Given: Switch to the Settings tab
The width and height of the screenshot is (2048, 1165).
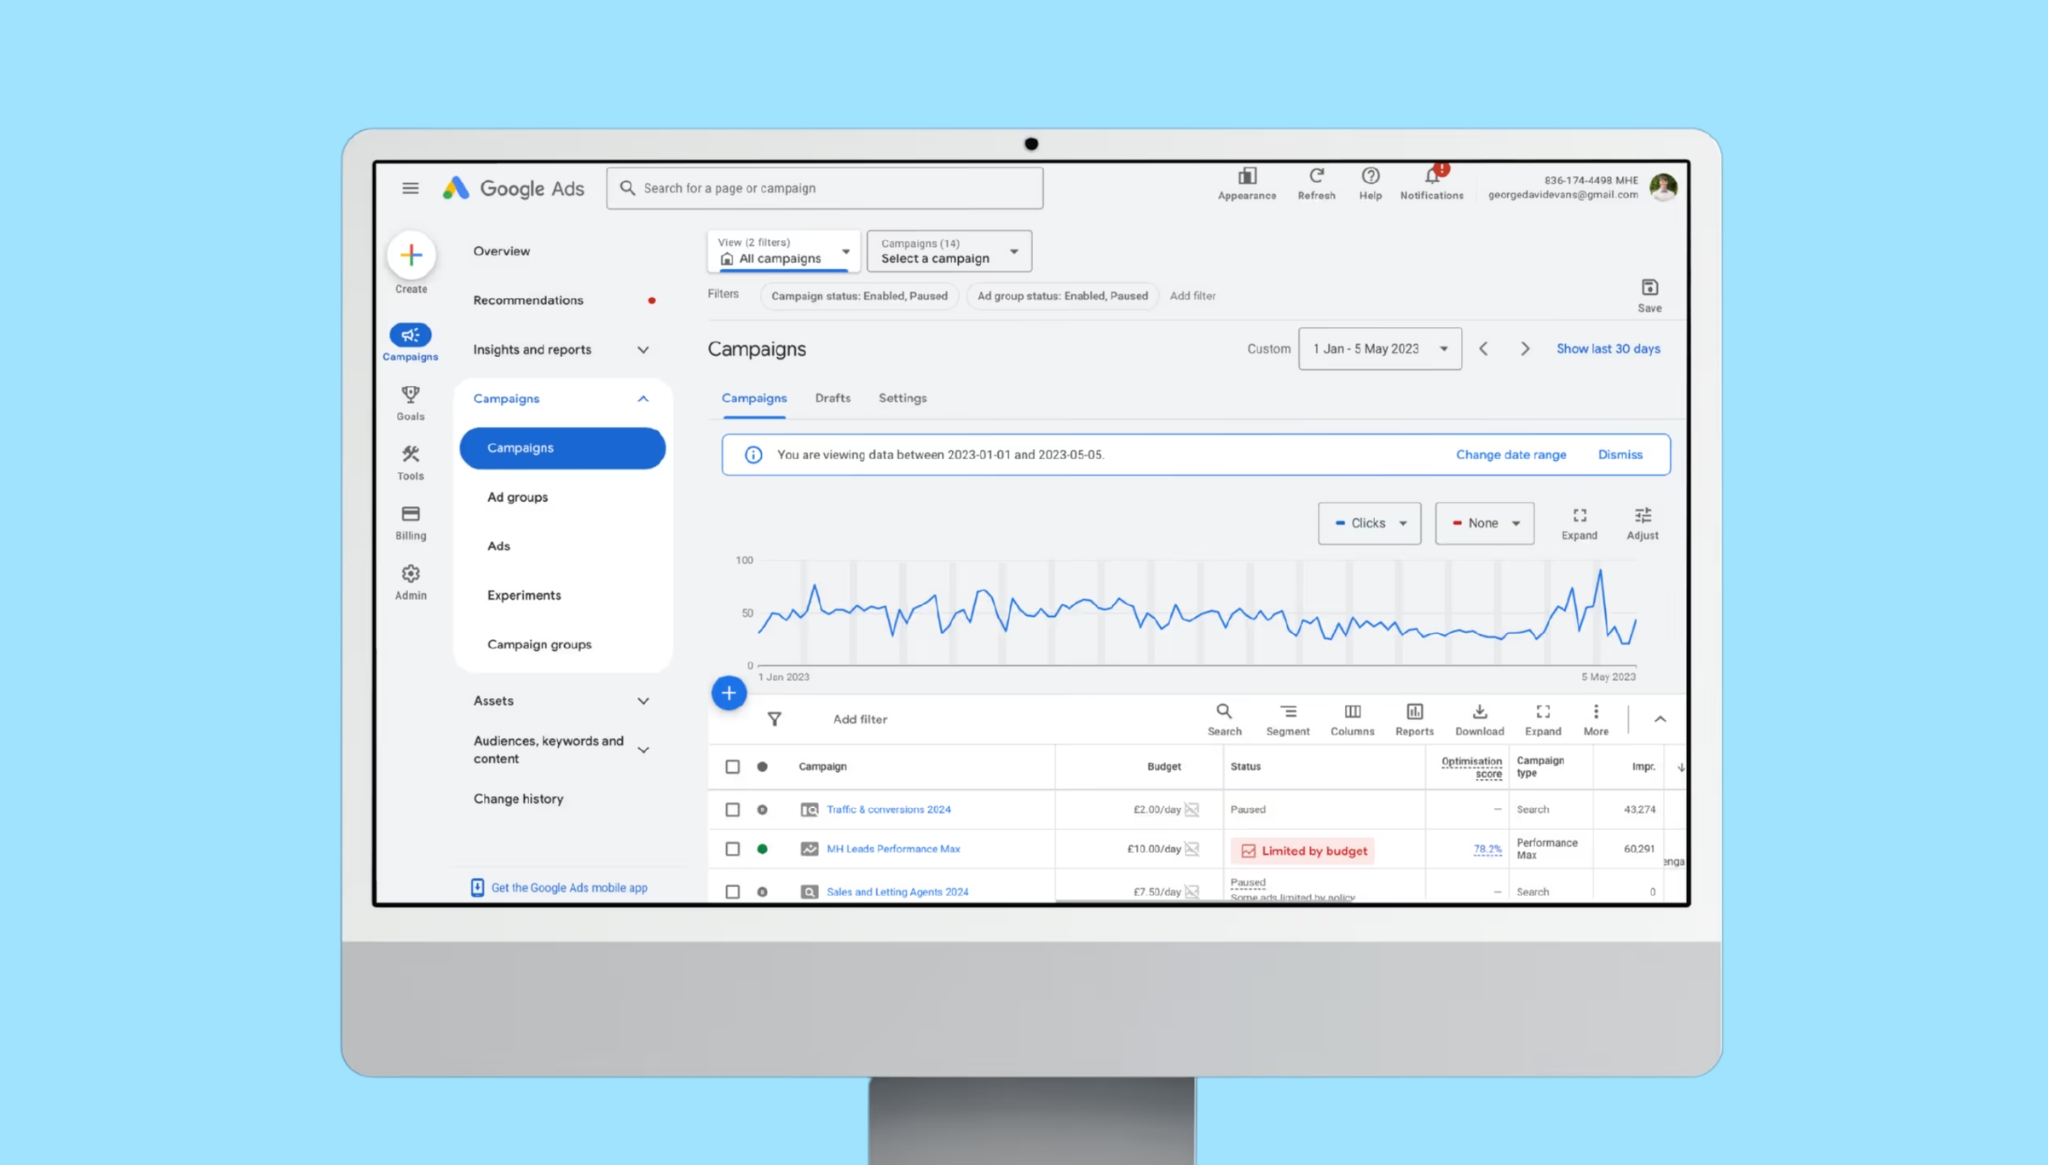Looking at the screenshot, I should [x=902, y=398].
